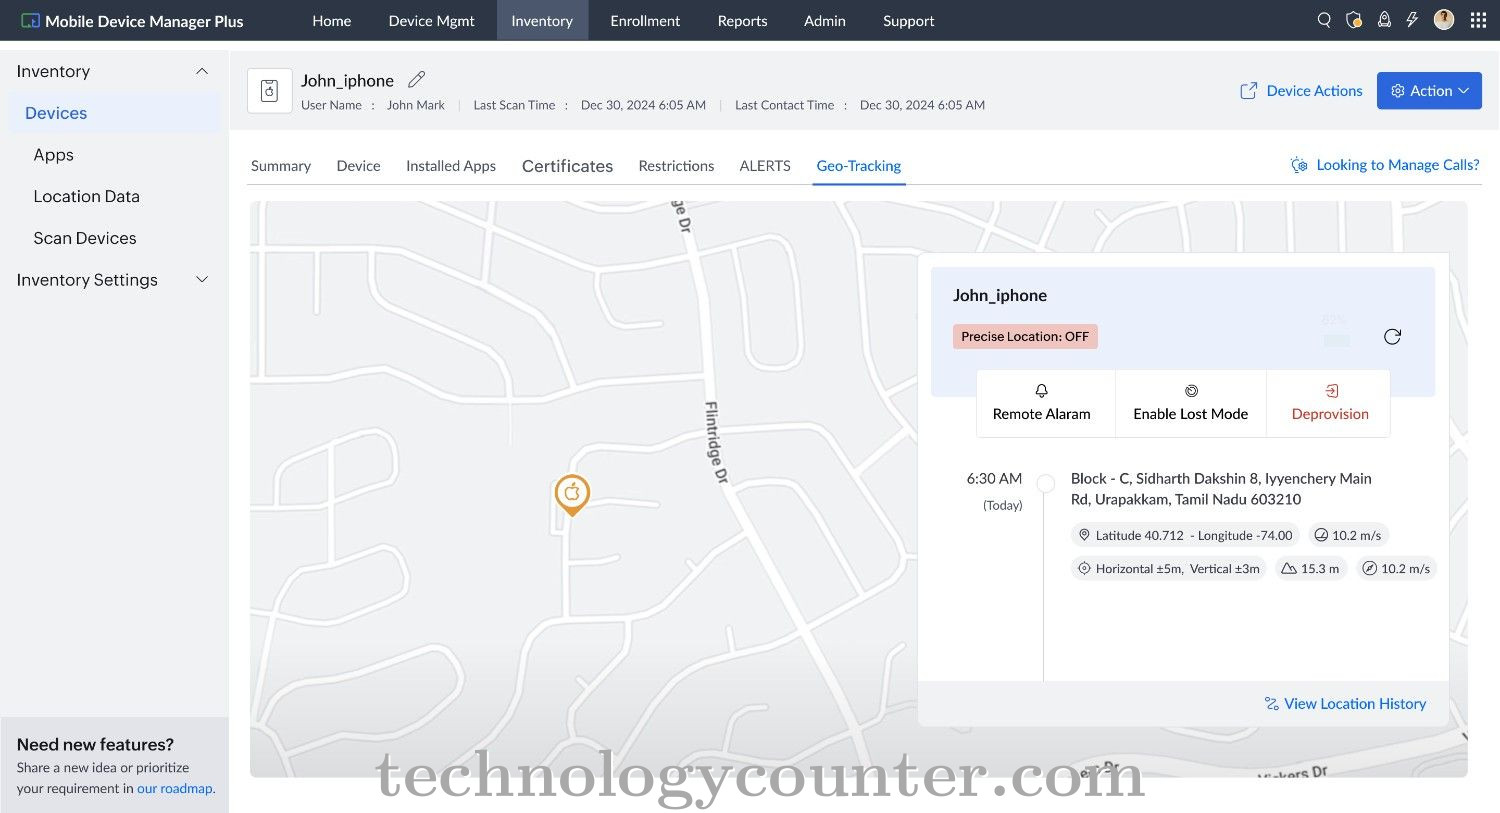The height and width of the screenshot is (813, 1500).
Task: Click the John_iphone title in location card
Action: [1000, 296]
